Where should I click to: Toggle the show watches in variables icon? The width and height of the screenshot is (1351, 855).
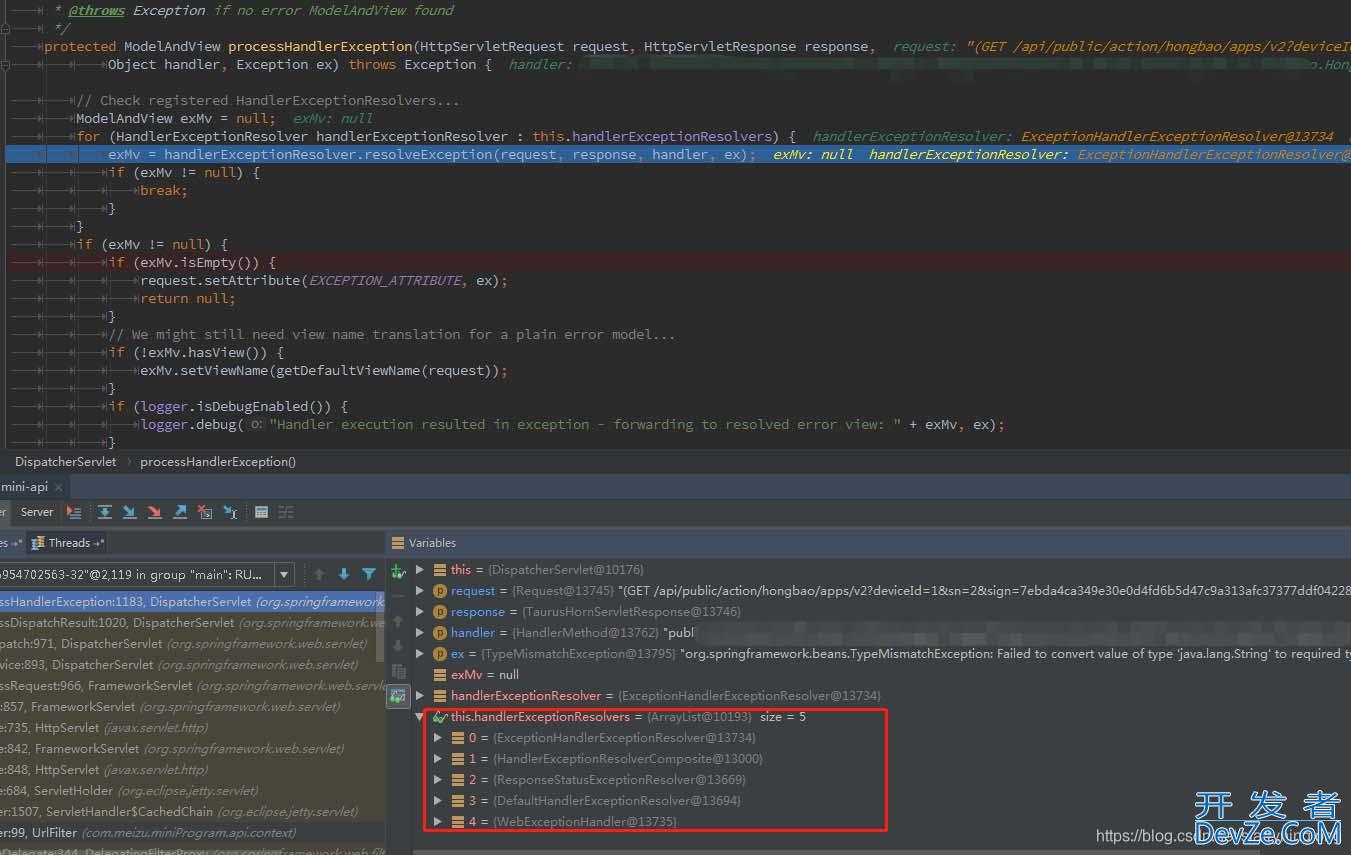click(398, 696)
